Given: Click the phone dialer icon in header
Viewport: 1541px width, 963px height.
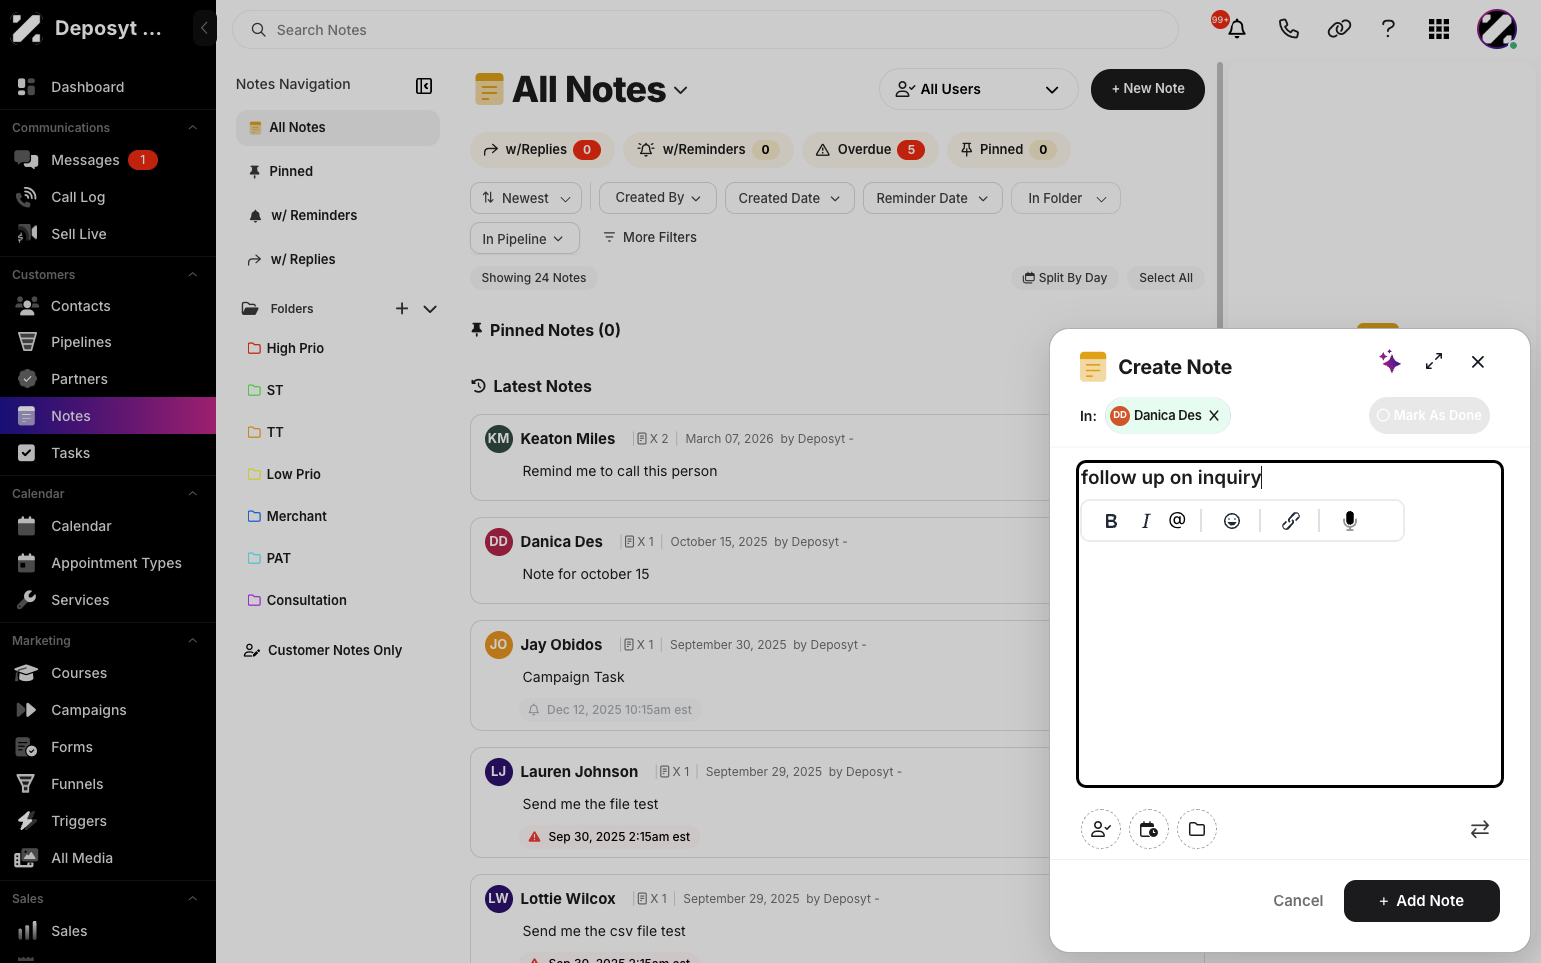Looking at the screenshot, I should pos(1289,29).
